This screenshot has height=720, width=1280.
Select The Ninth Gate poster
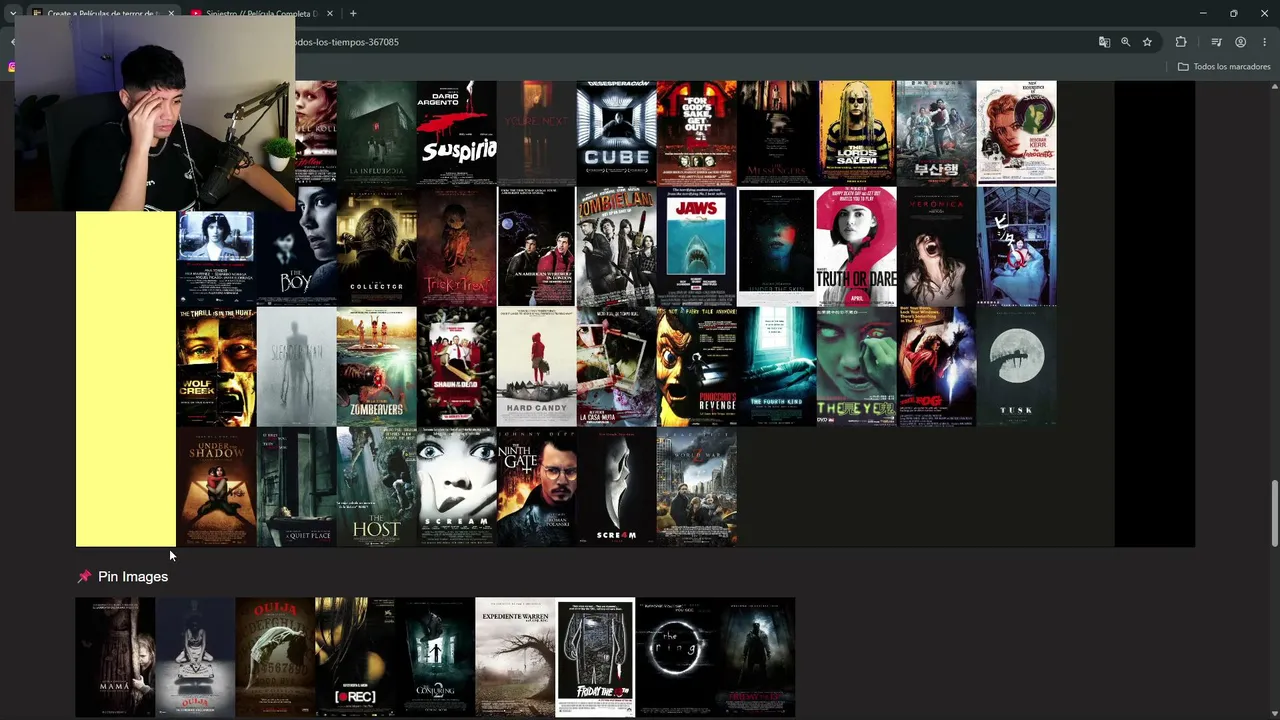click(x=536, y=487)
